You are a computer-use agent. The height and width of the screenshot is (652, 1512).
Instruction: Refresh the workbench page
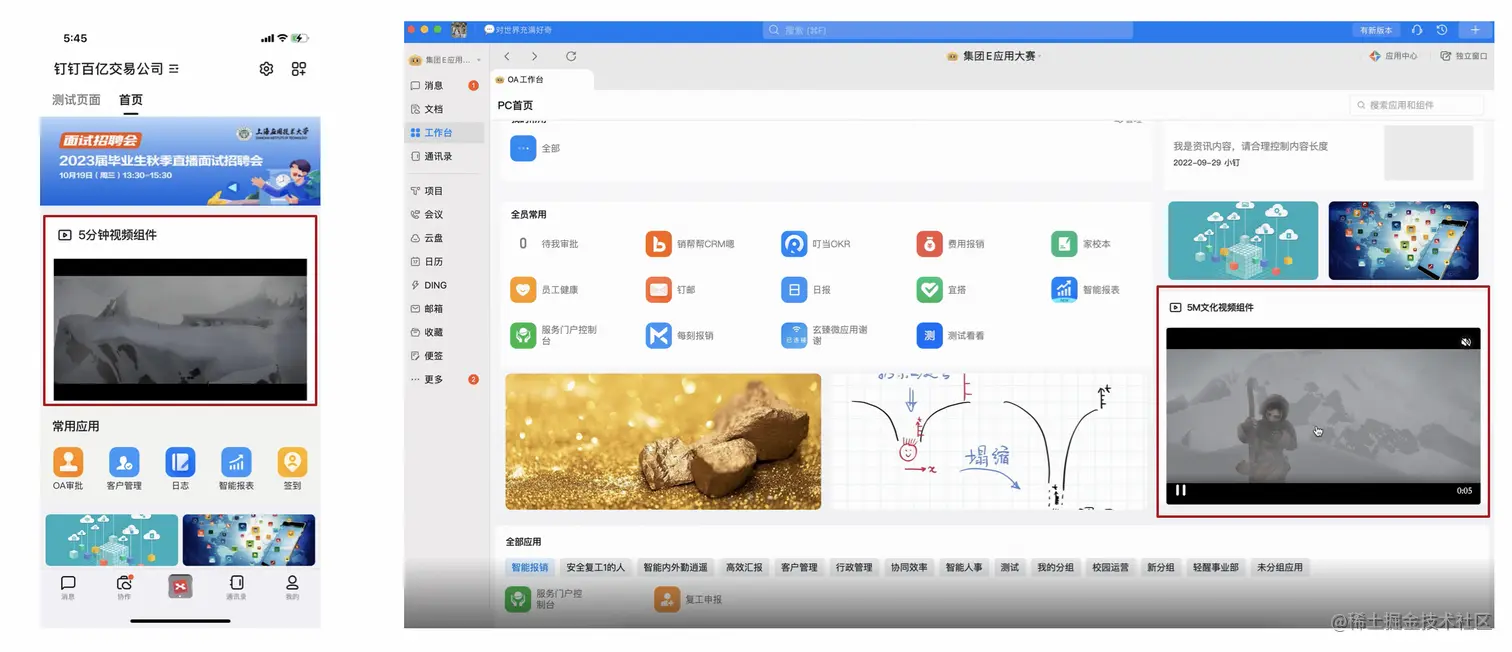[571, 57]
